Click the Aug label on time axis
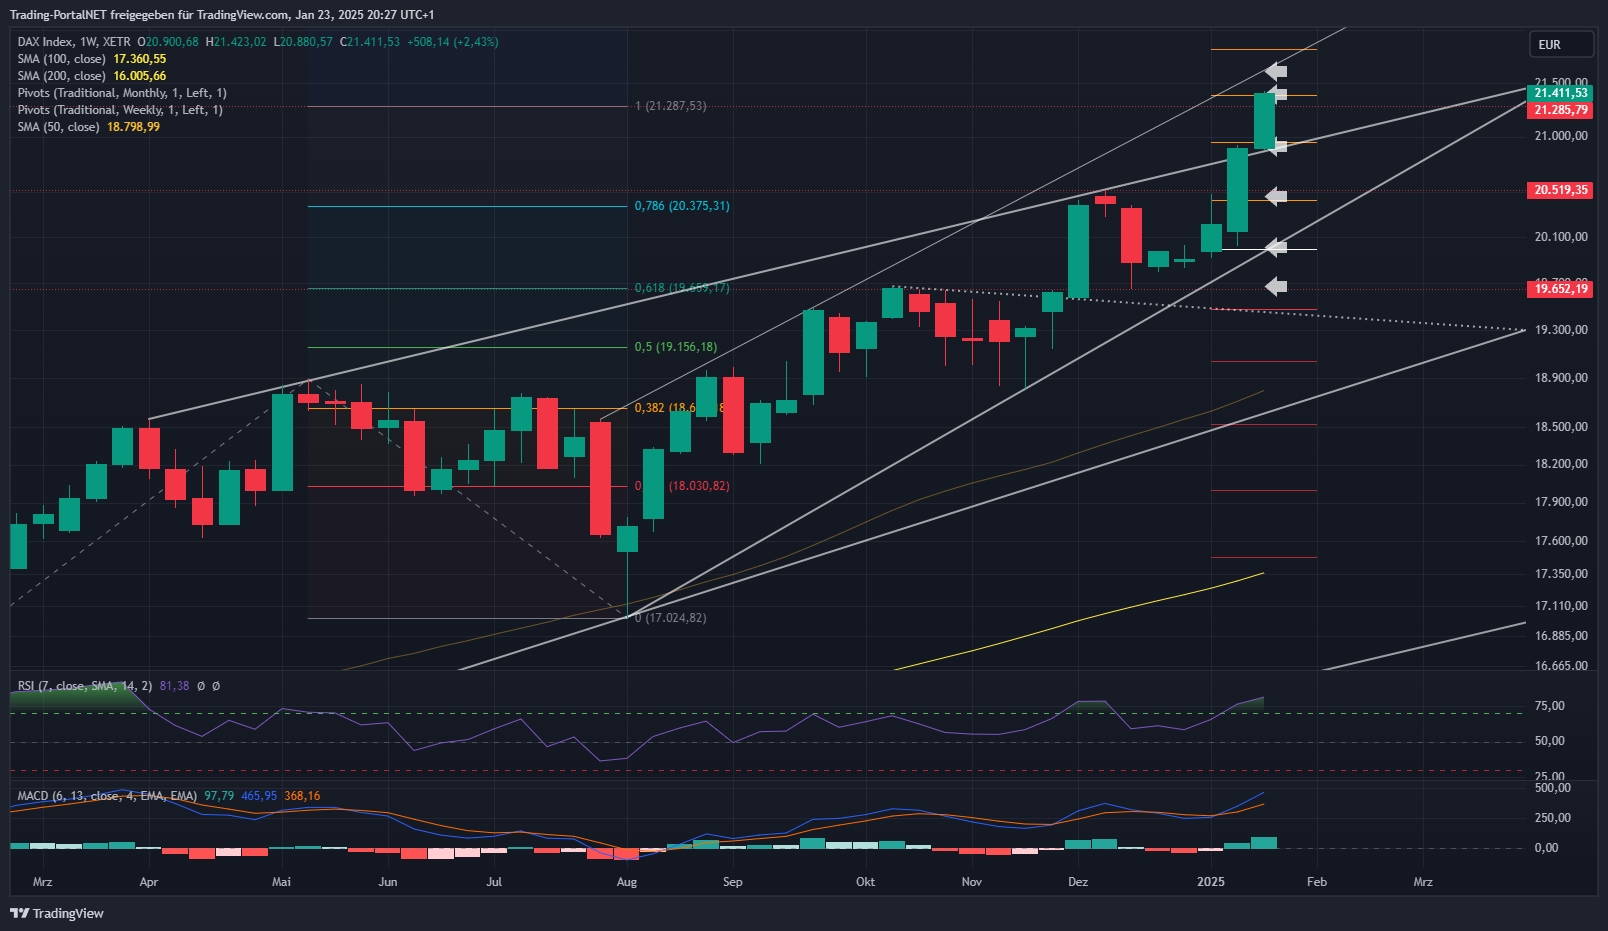The image size is (1608, 931). pyautogui.click(x=627, y=882)
